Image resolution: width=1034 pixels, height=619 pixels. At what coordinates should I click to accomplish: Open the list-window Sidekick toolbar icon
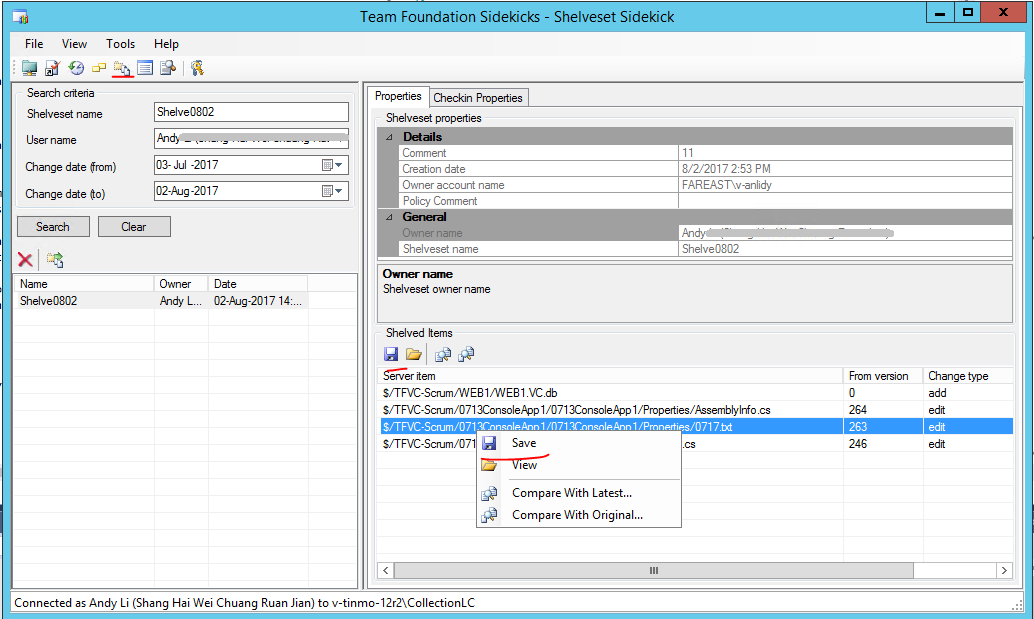[145, 68]
